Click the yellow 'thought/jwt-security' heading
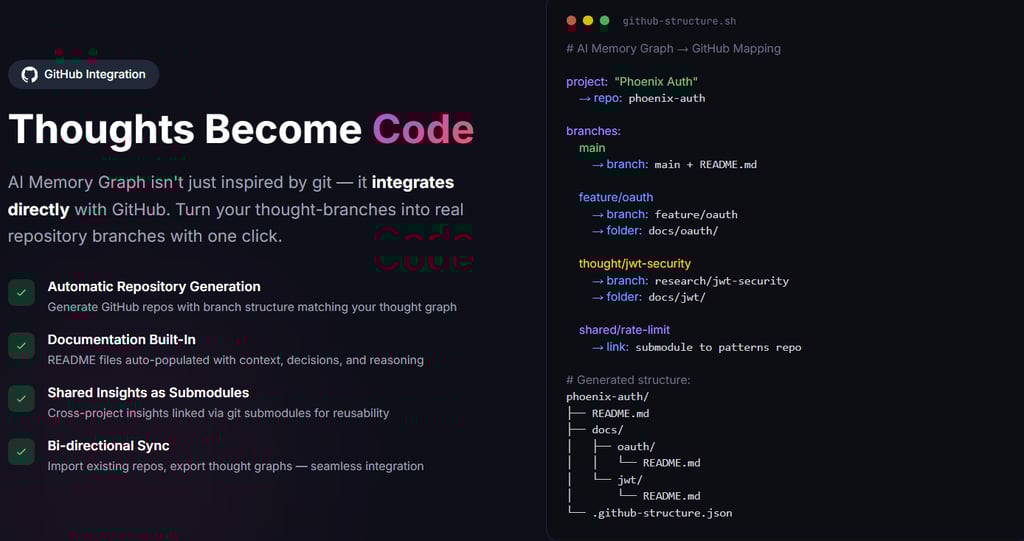 (x=635, y=263)
